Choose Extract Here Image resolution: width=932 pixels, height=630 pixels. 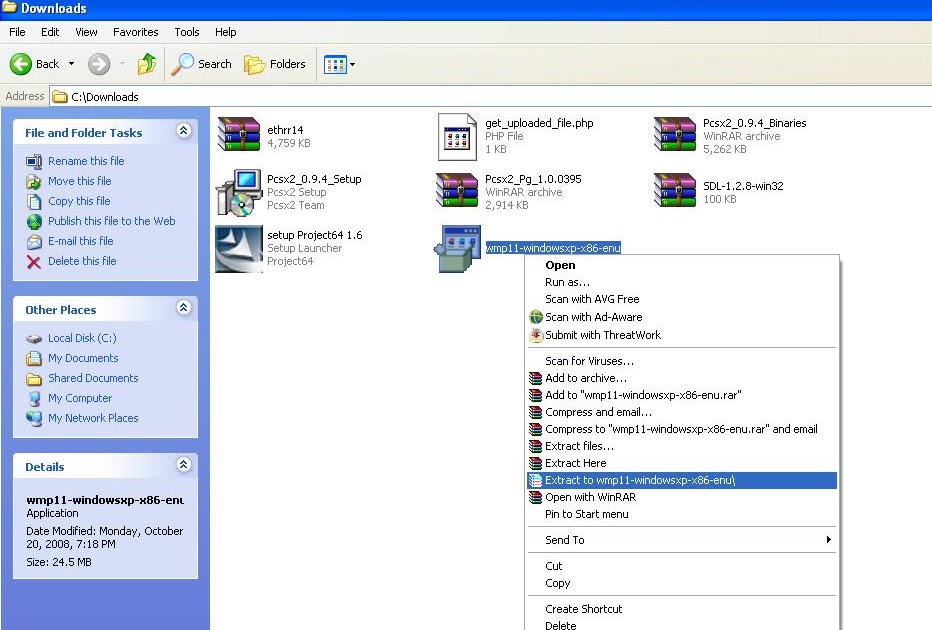tap(682, 463)
